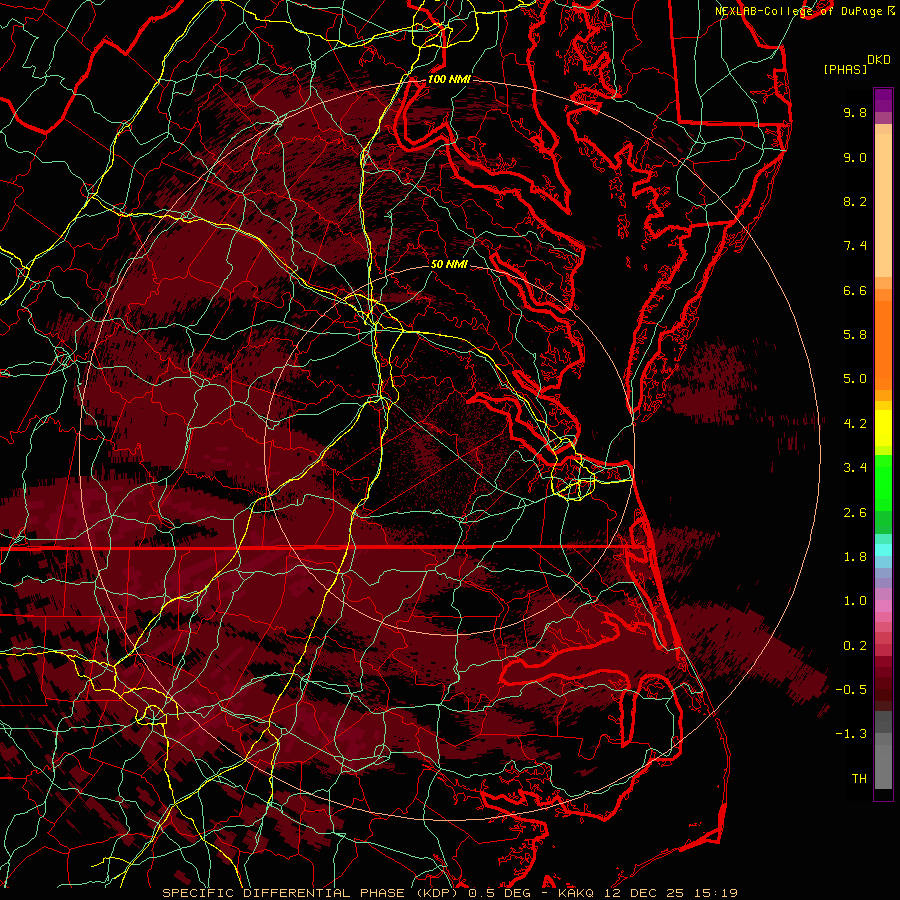Image resolution: width=900 pixels, height=900 pixels.
Task: Select the 3.4 scale label
Action: click(x=855, y=468)
